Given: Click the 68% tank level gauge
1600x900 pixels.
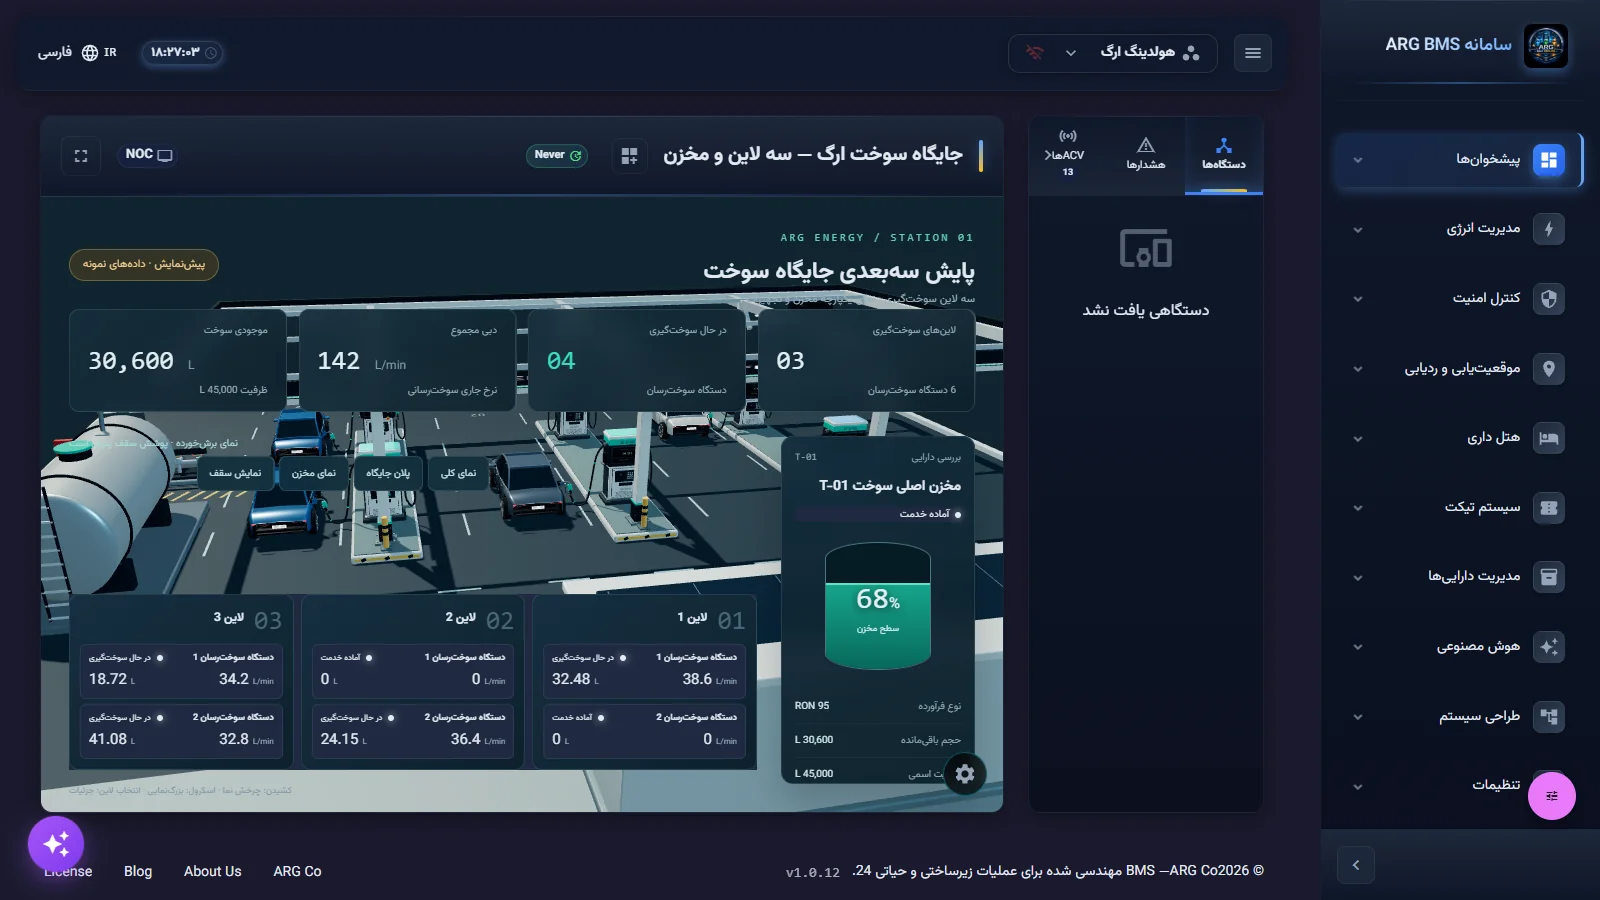Looking at the screenshot, I should [878, 606].
